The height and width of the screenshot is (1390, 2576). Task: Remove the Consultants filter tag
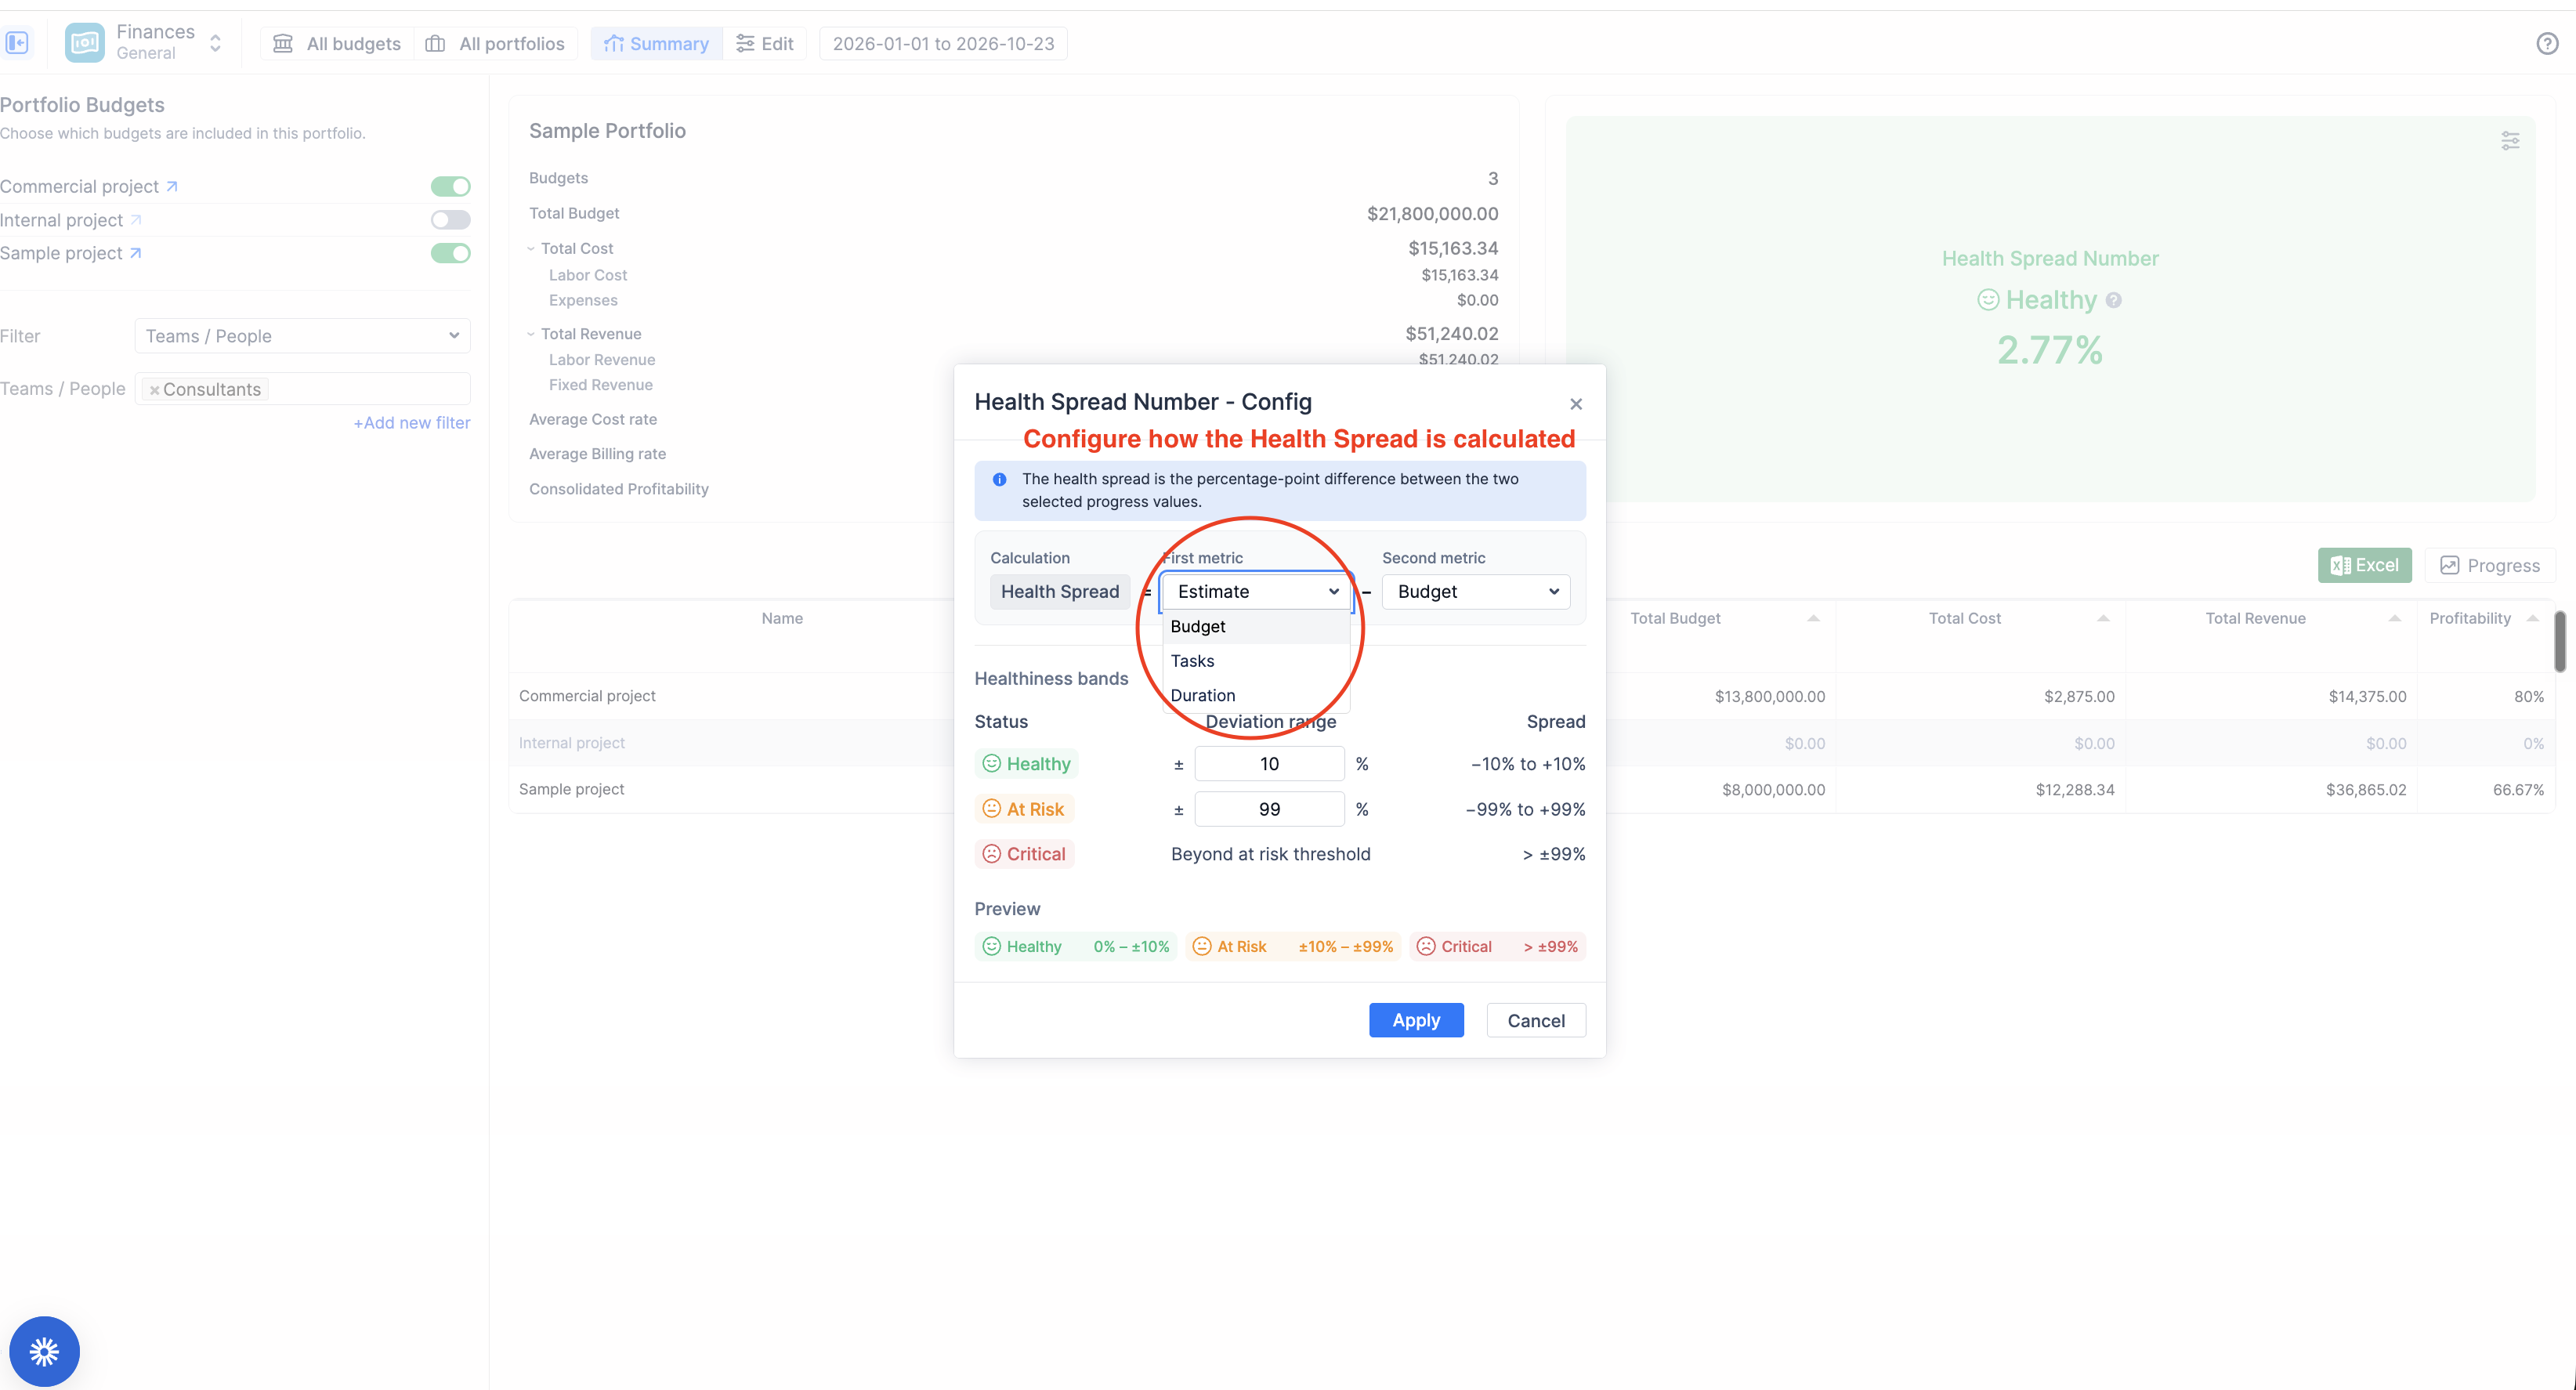pyautogui.click(x=154, y=390)
